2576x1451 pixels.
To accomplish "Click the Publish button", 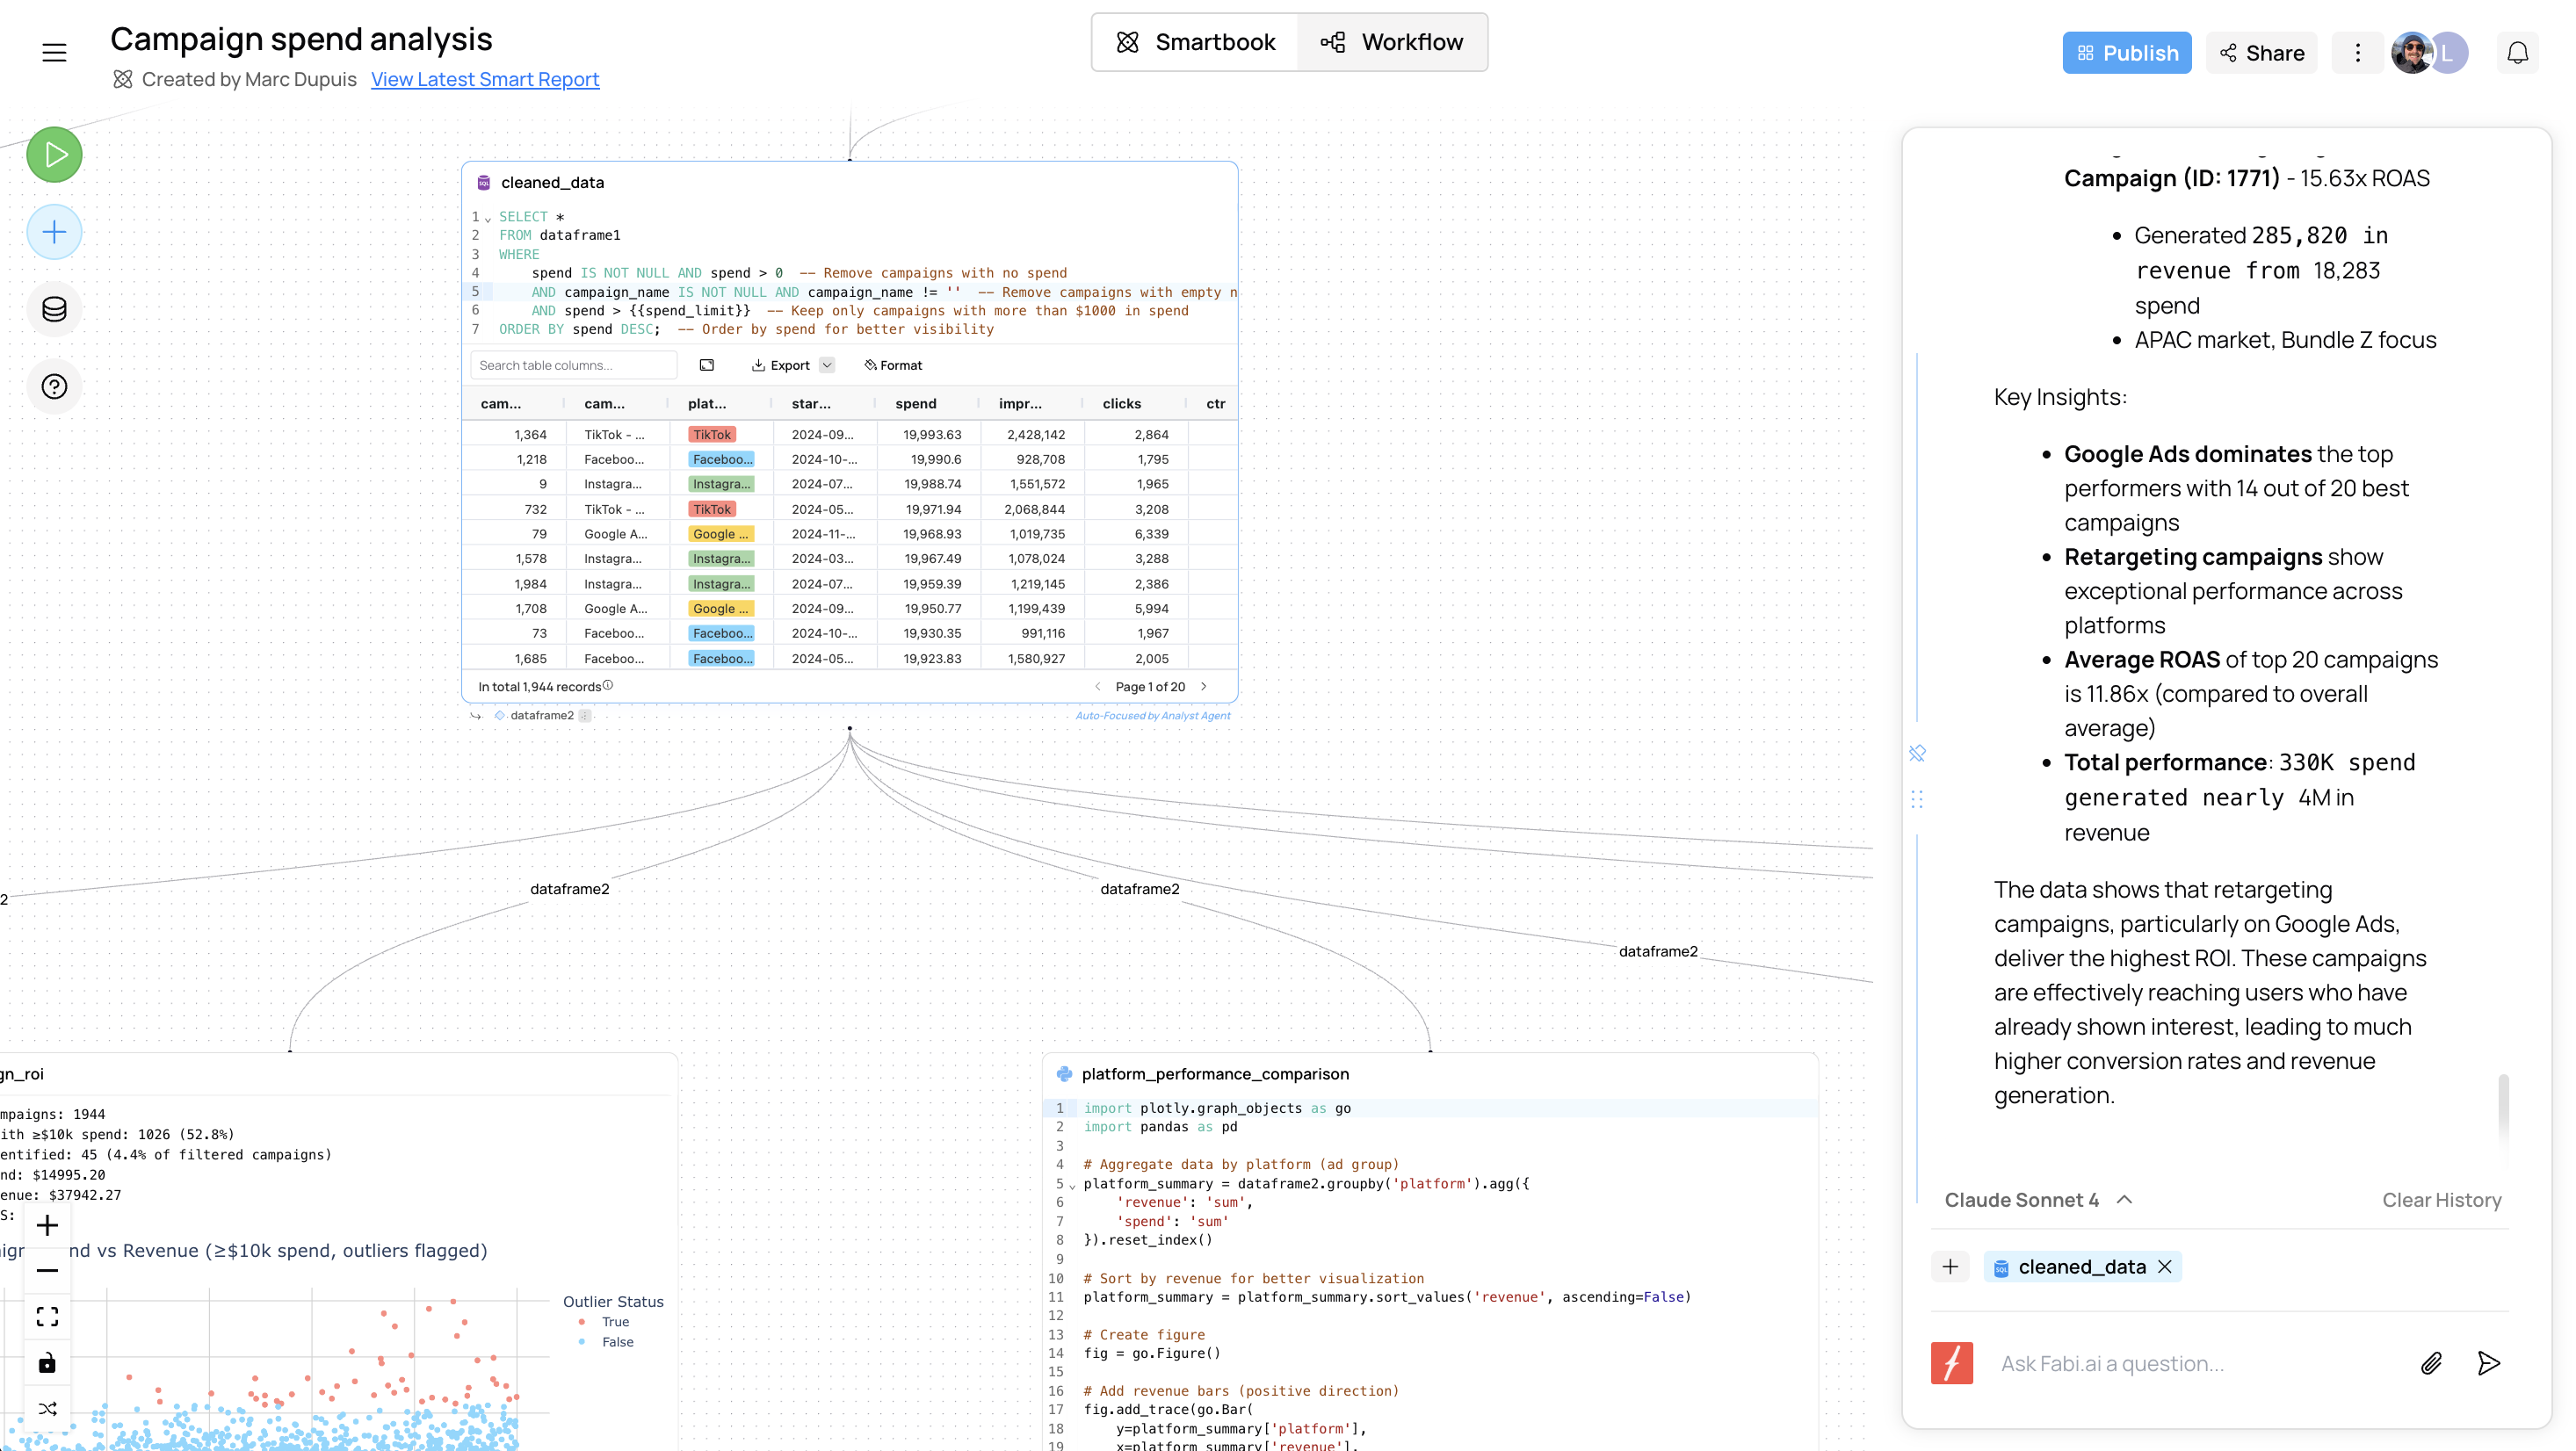I will 2127,52.
